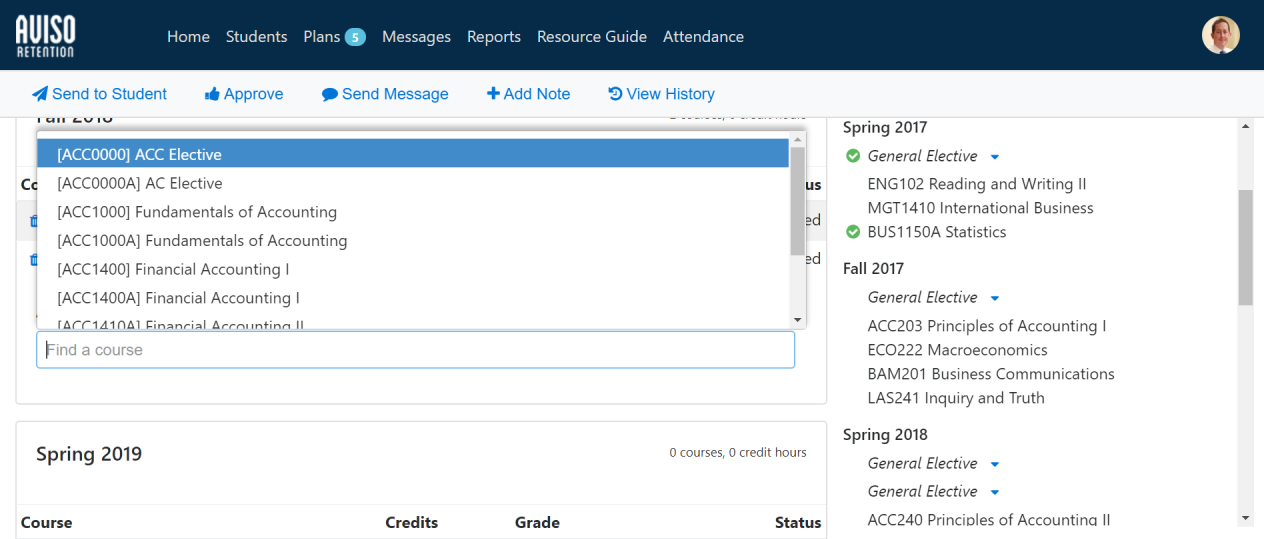Click the Add Note button
Screen dimensions: 1264x539
528,94
